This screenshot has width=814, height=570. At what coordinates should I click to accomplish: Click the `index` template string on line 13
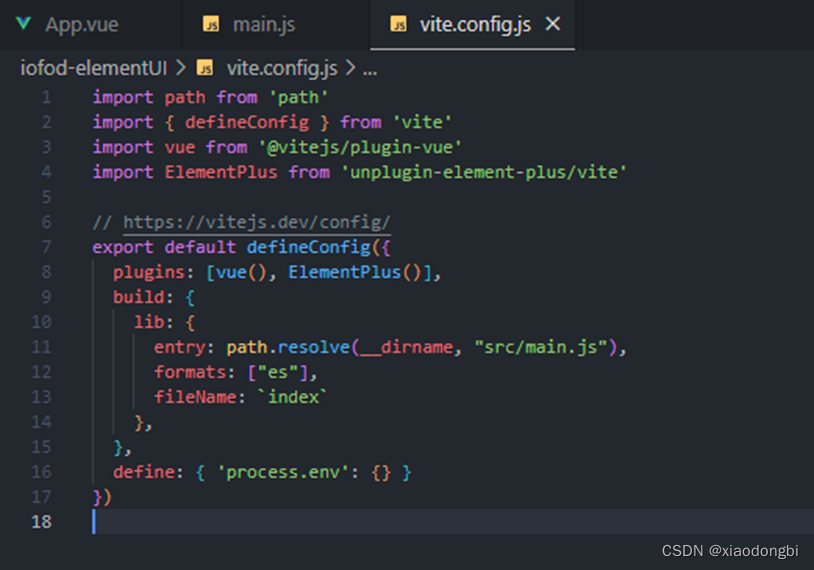click(x=293, y=397)
